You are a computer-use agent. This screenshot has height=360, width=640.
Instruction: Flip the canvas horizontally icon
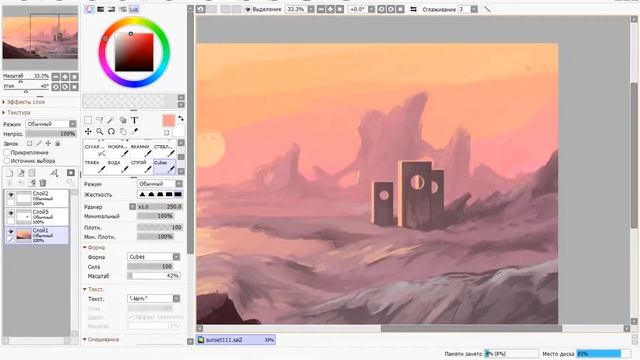pyautogui.click(x=413, y=9)
